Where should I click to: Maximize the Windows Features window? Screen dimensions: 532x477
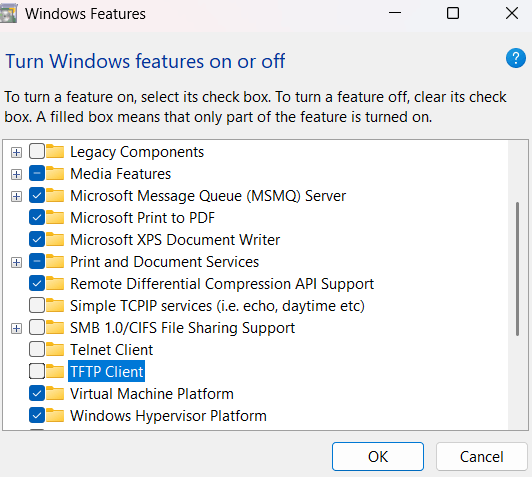click(x=453, y=13)
